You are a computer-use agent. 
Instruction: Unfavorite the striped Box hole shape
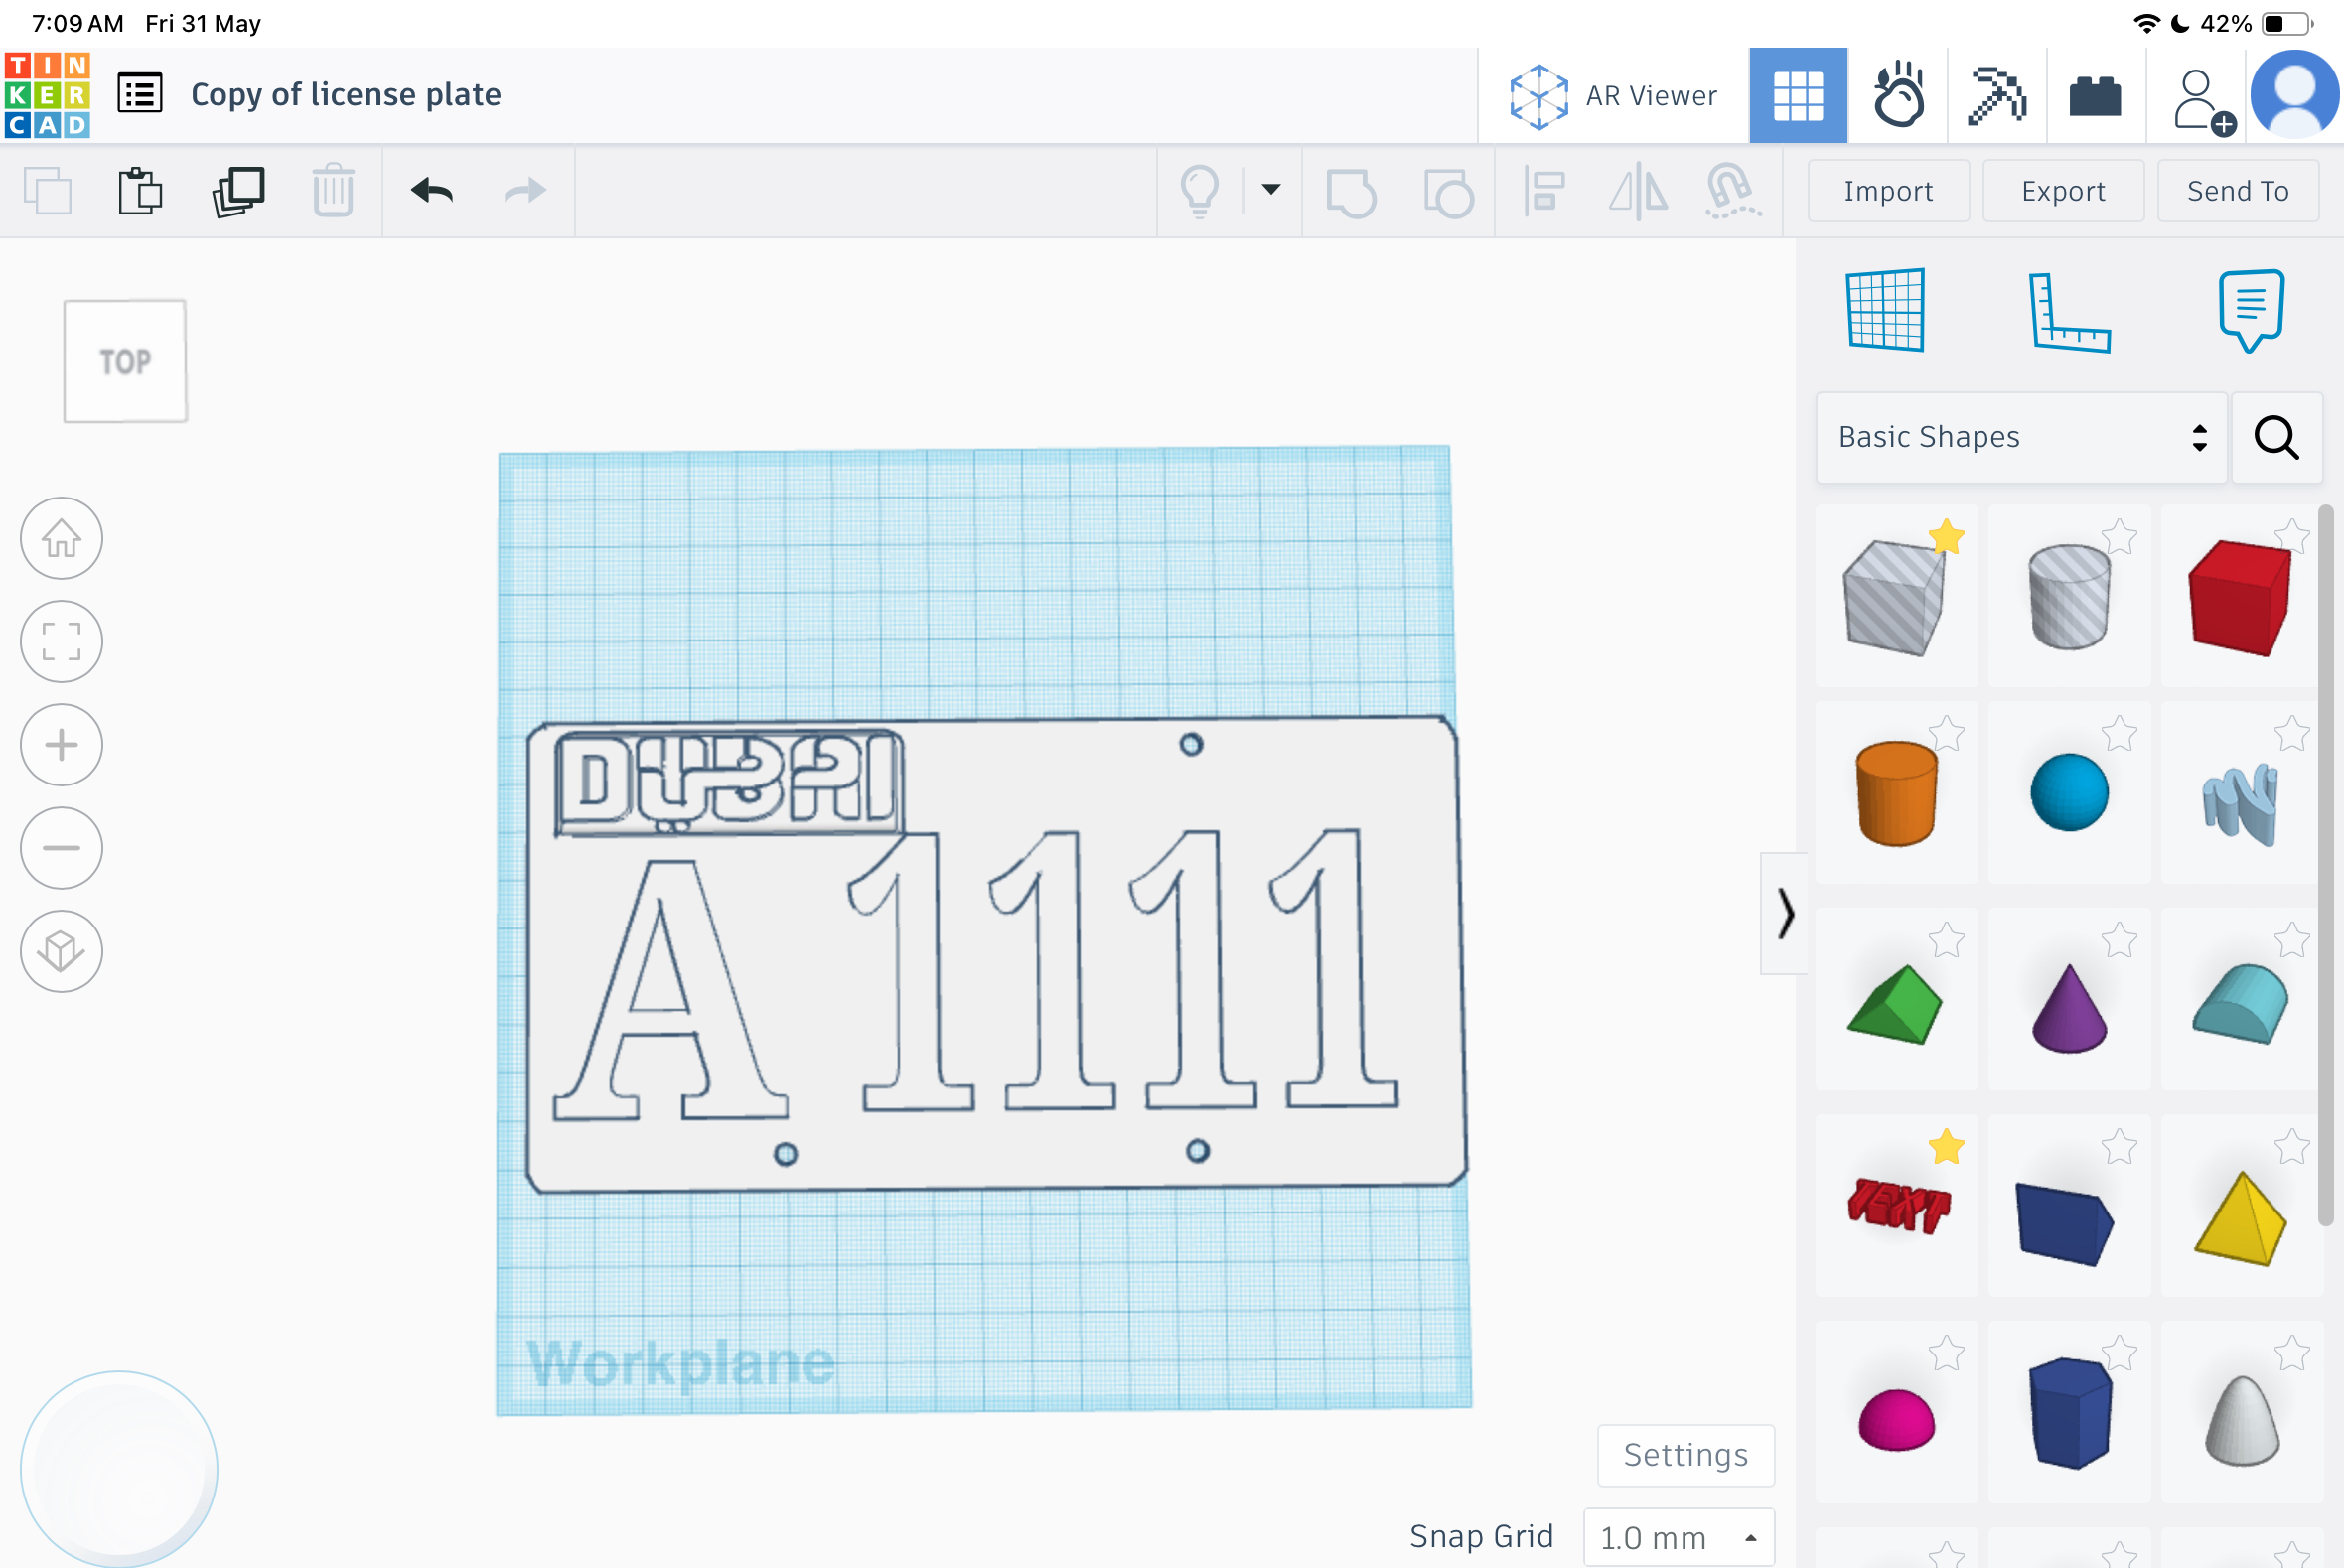pos(1946,537)
